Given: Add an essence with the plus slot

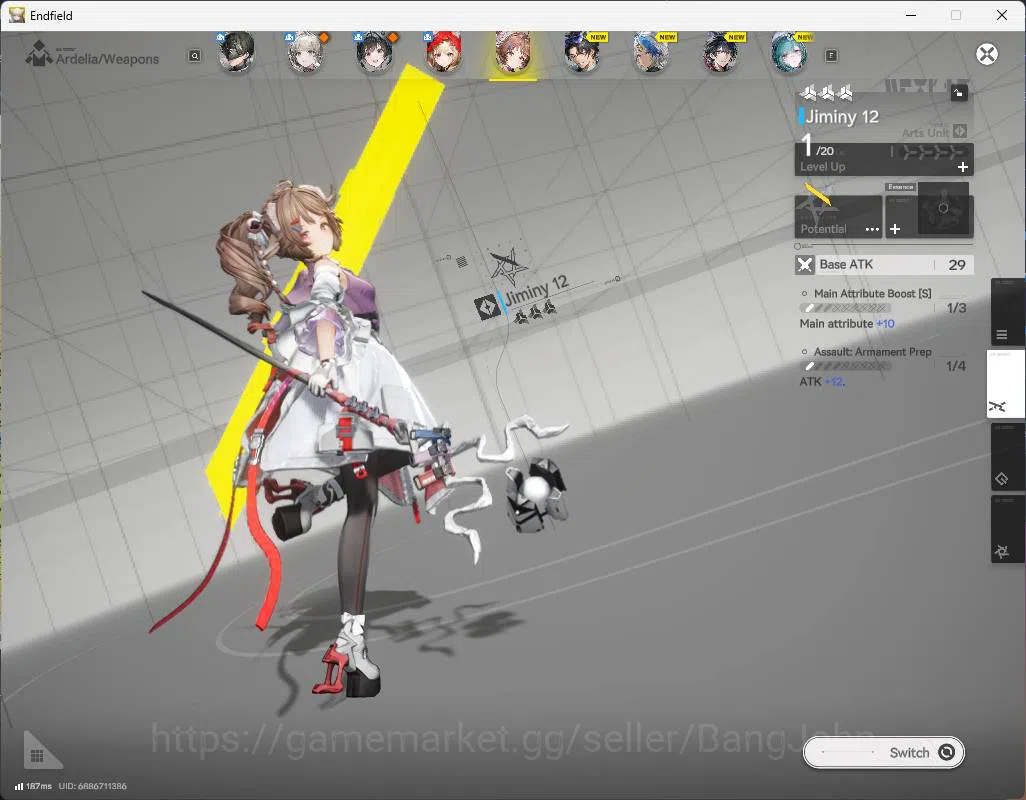Looking at the screenshot, I should tap(895, 229).
